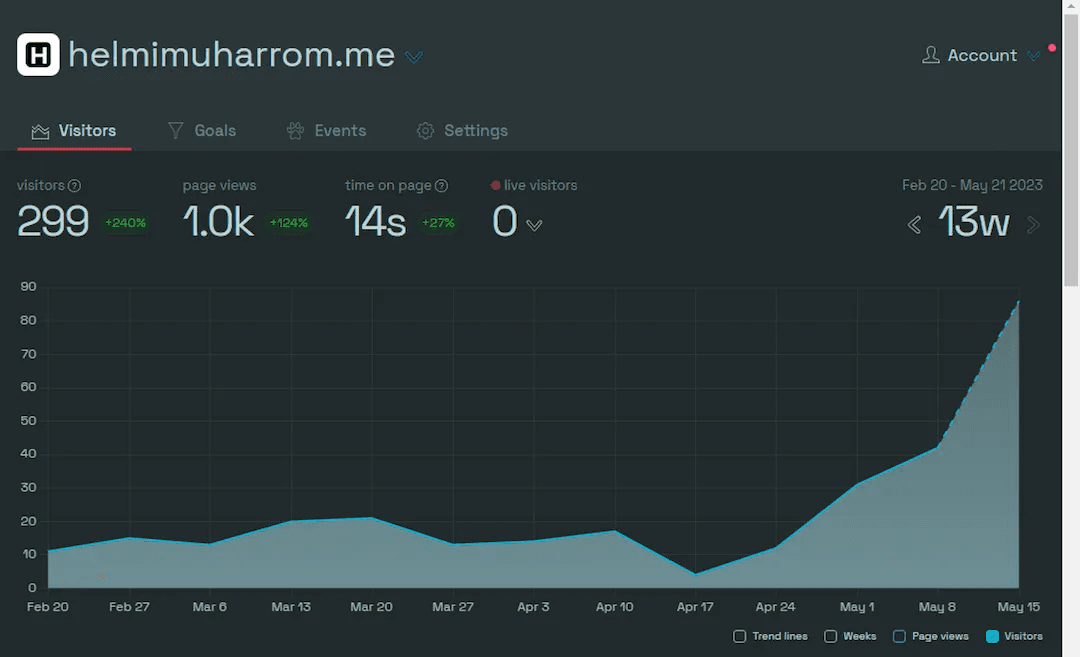1080x657 pixels.
Task: Go to the next 13w period
Action: [x=1032, y=225]
